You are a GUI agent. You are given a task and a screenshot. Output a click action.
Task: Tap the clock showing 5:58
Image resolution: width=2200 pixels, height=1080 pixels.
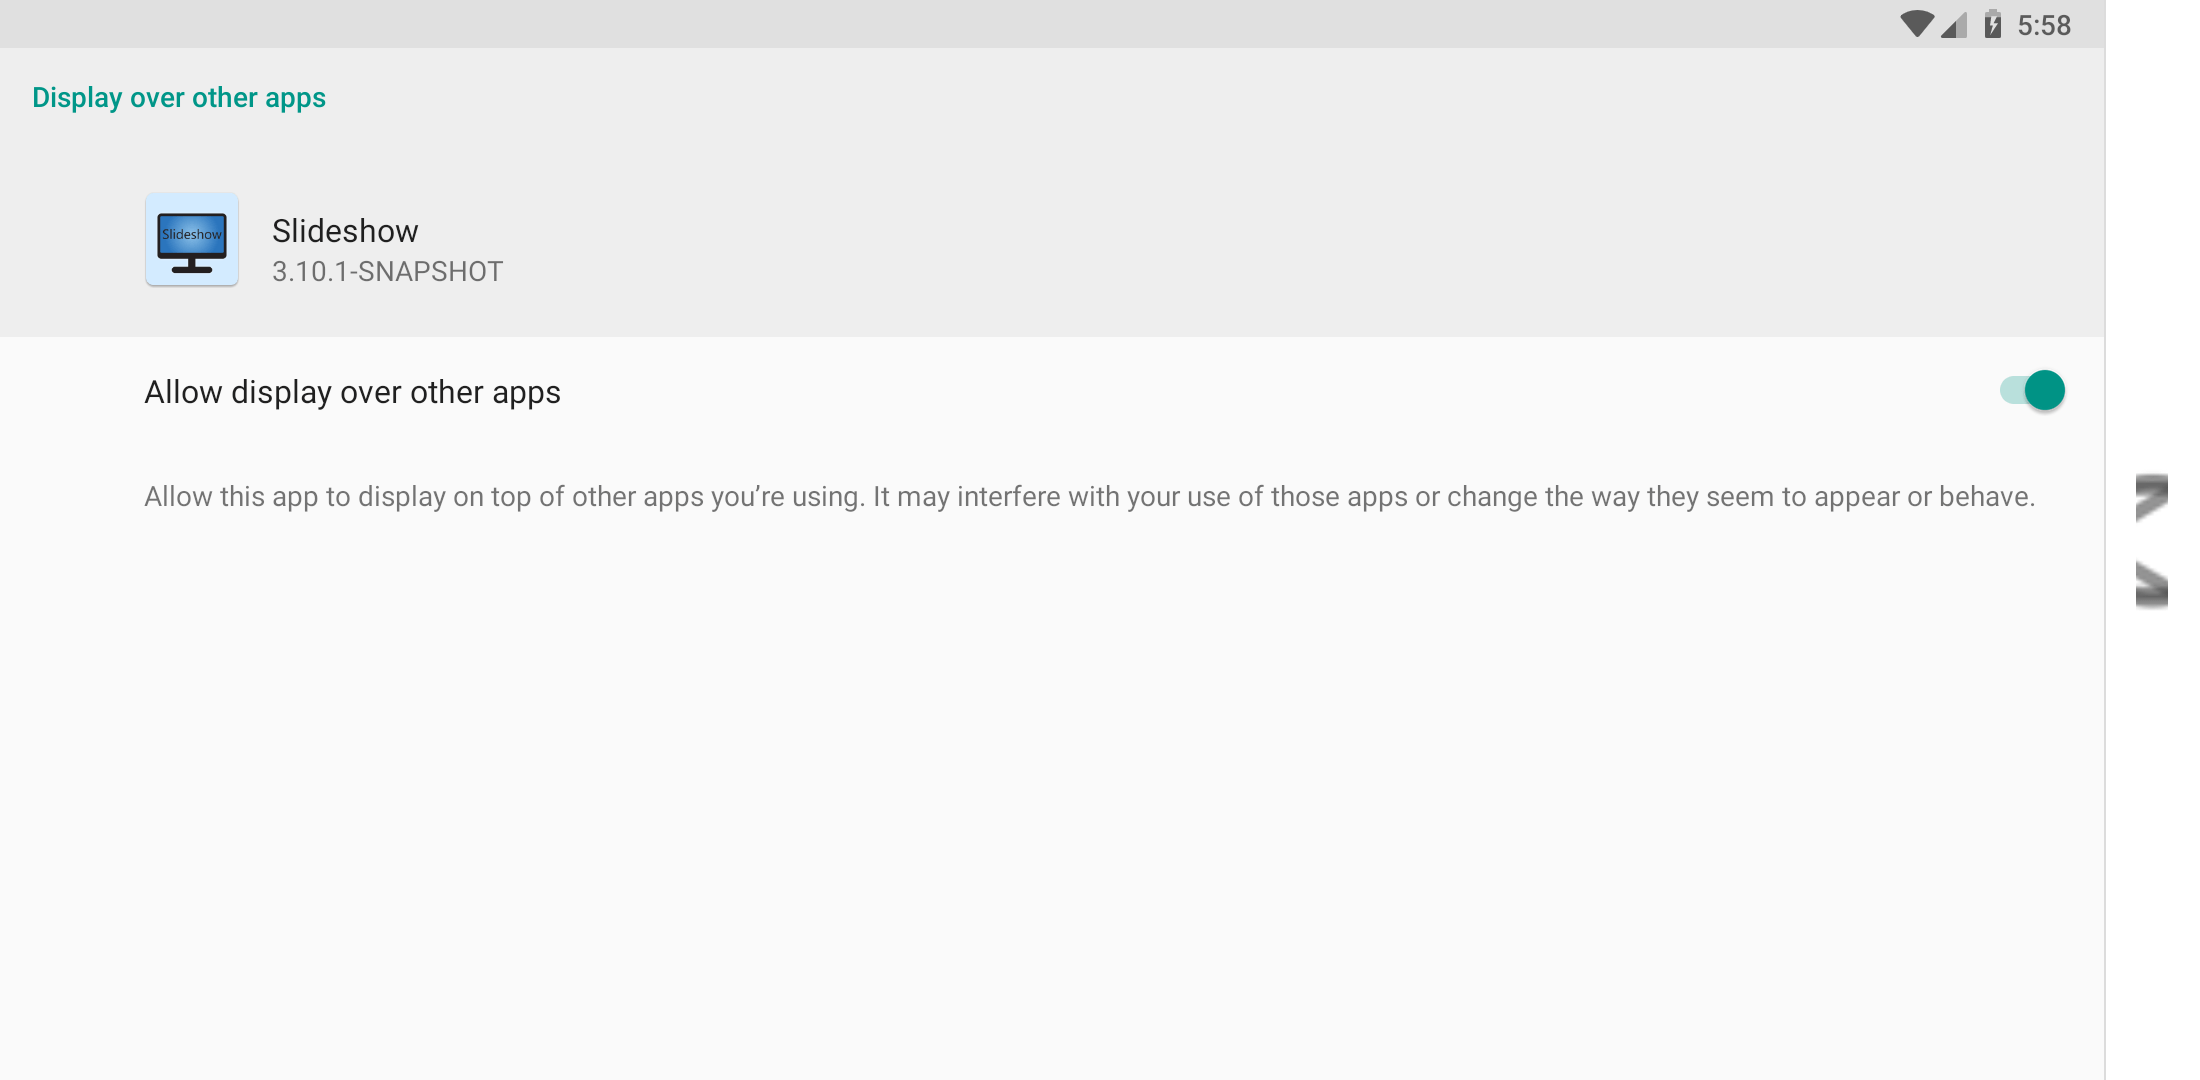click(x=2045, y=25)
